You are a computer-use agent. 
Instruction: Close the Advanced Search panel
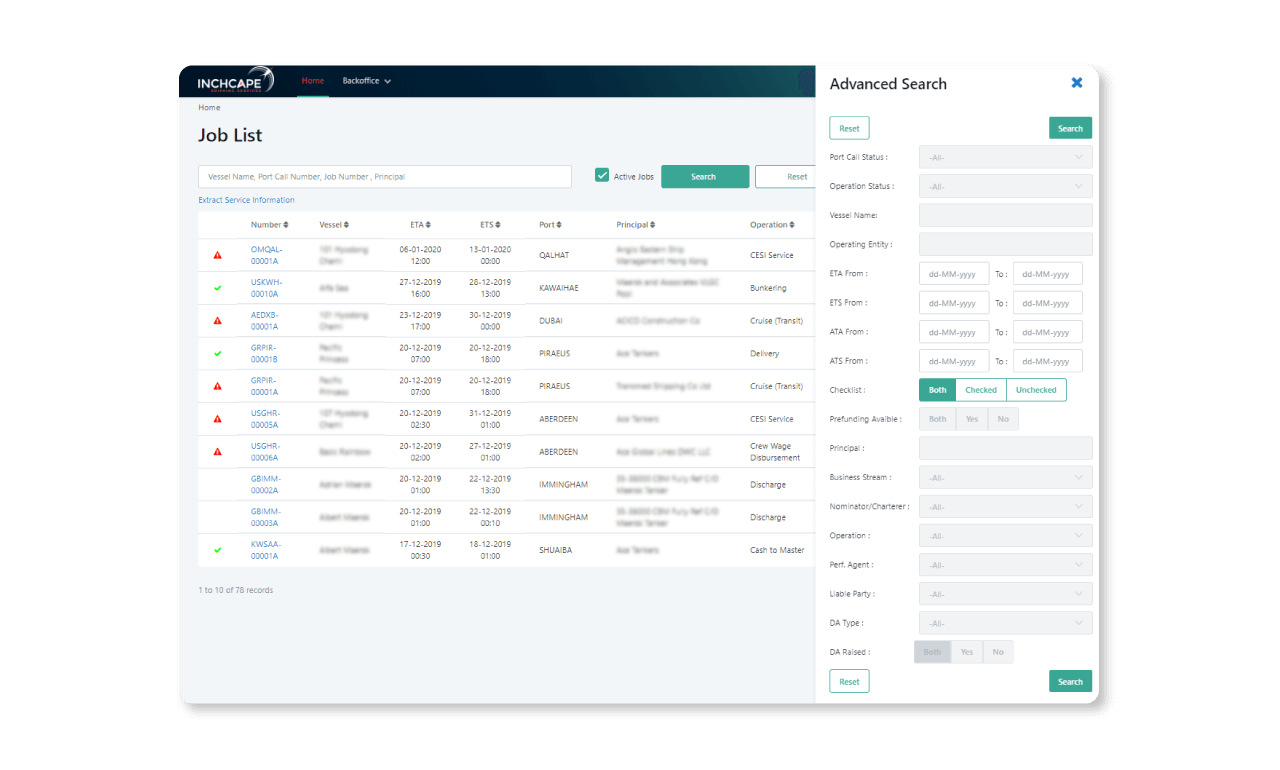[1076, 83]
